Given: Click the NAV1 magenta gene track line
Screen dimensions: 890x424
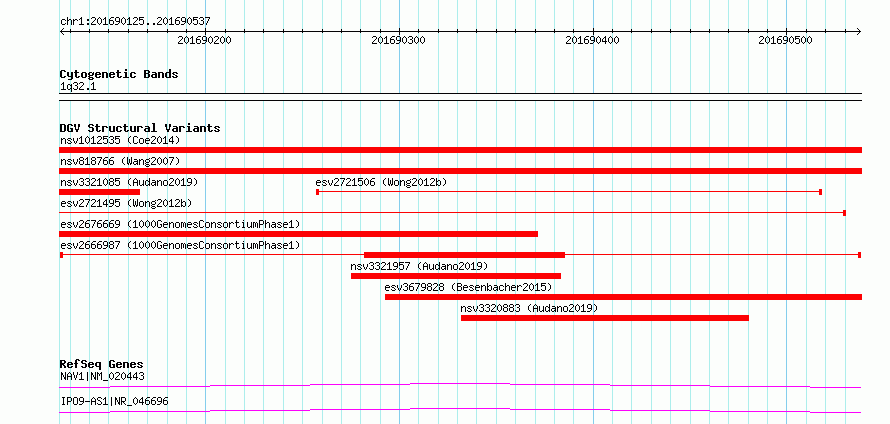Looking at the screenshot, I should (460, 385).
